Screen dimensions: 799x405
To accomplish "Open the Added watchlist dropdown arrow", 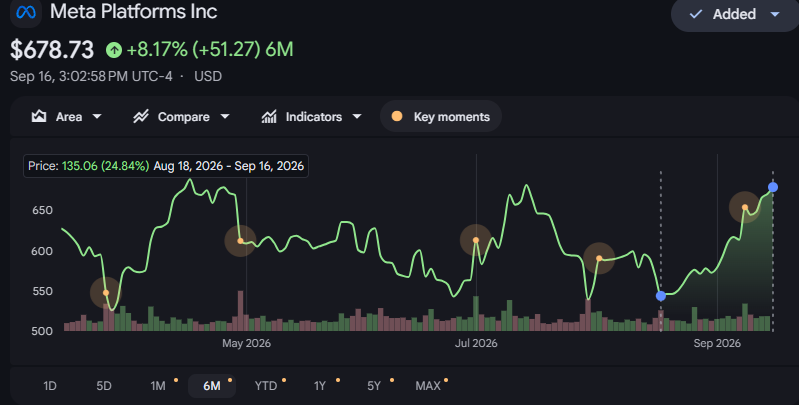I will [775, 14].
